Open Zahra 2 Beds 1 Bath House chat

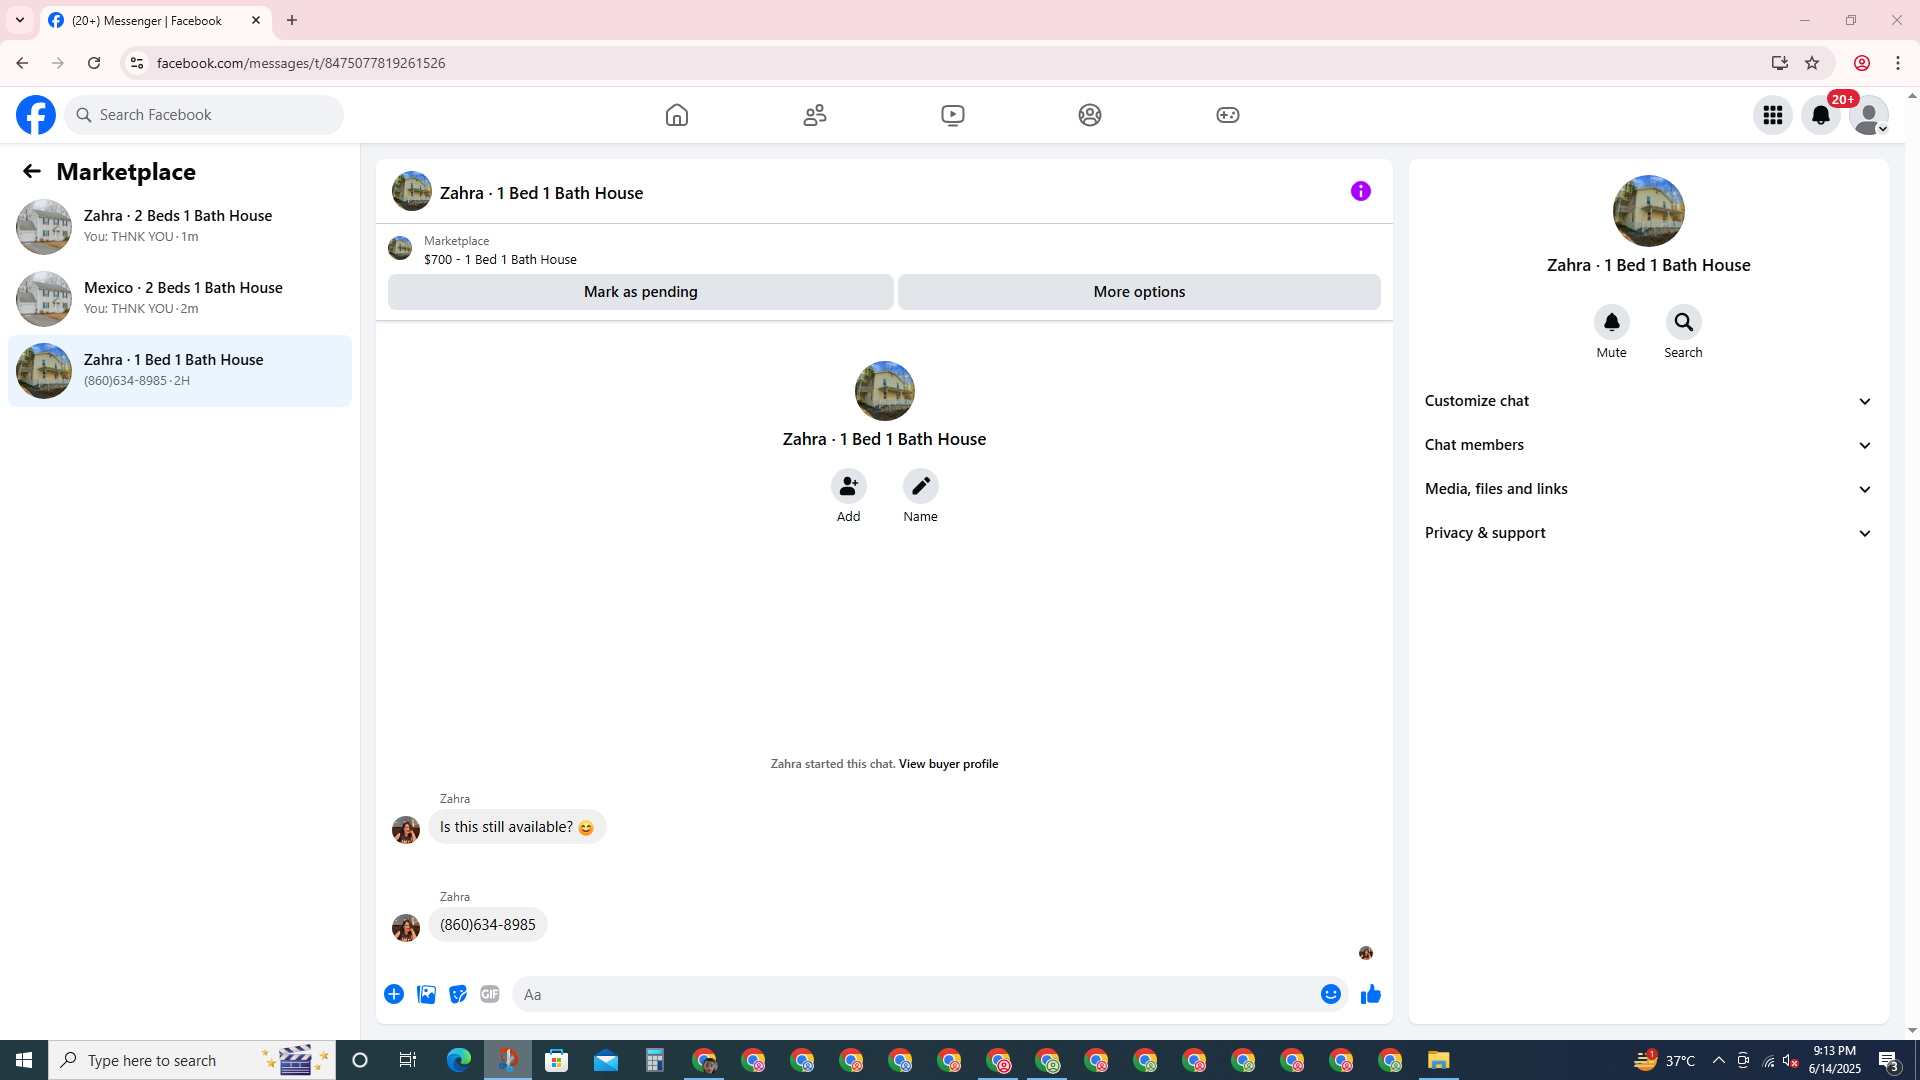pos(180,226)
